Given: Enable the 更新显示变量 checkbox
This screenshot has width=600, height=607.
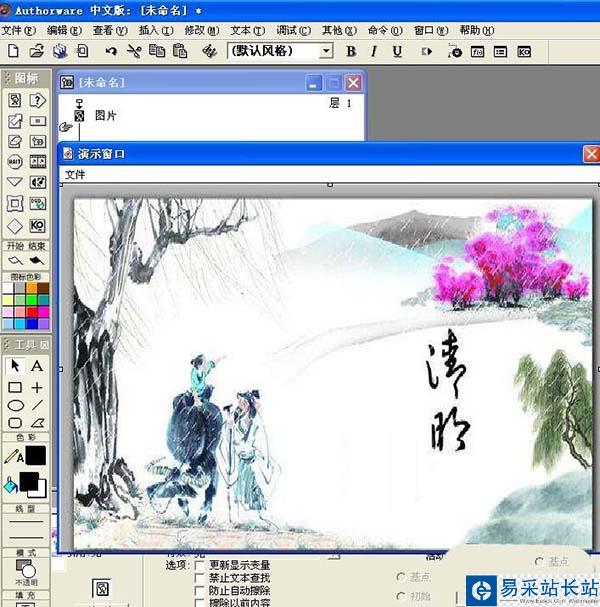Looking at the screenshot, I should click(199, 565).
